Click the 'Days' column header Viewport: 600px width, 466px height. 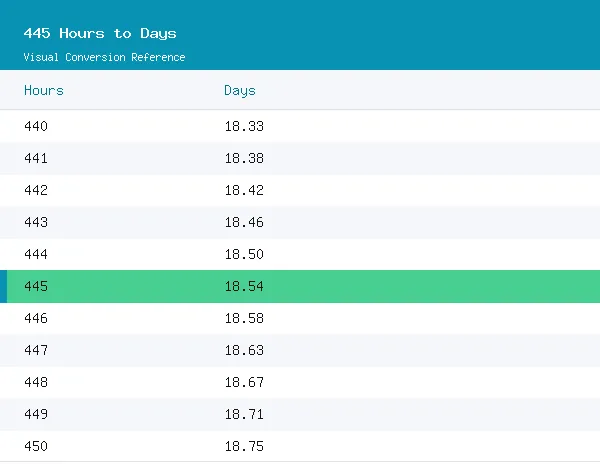(240, 91)
